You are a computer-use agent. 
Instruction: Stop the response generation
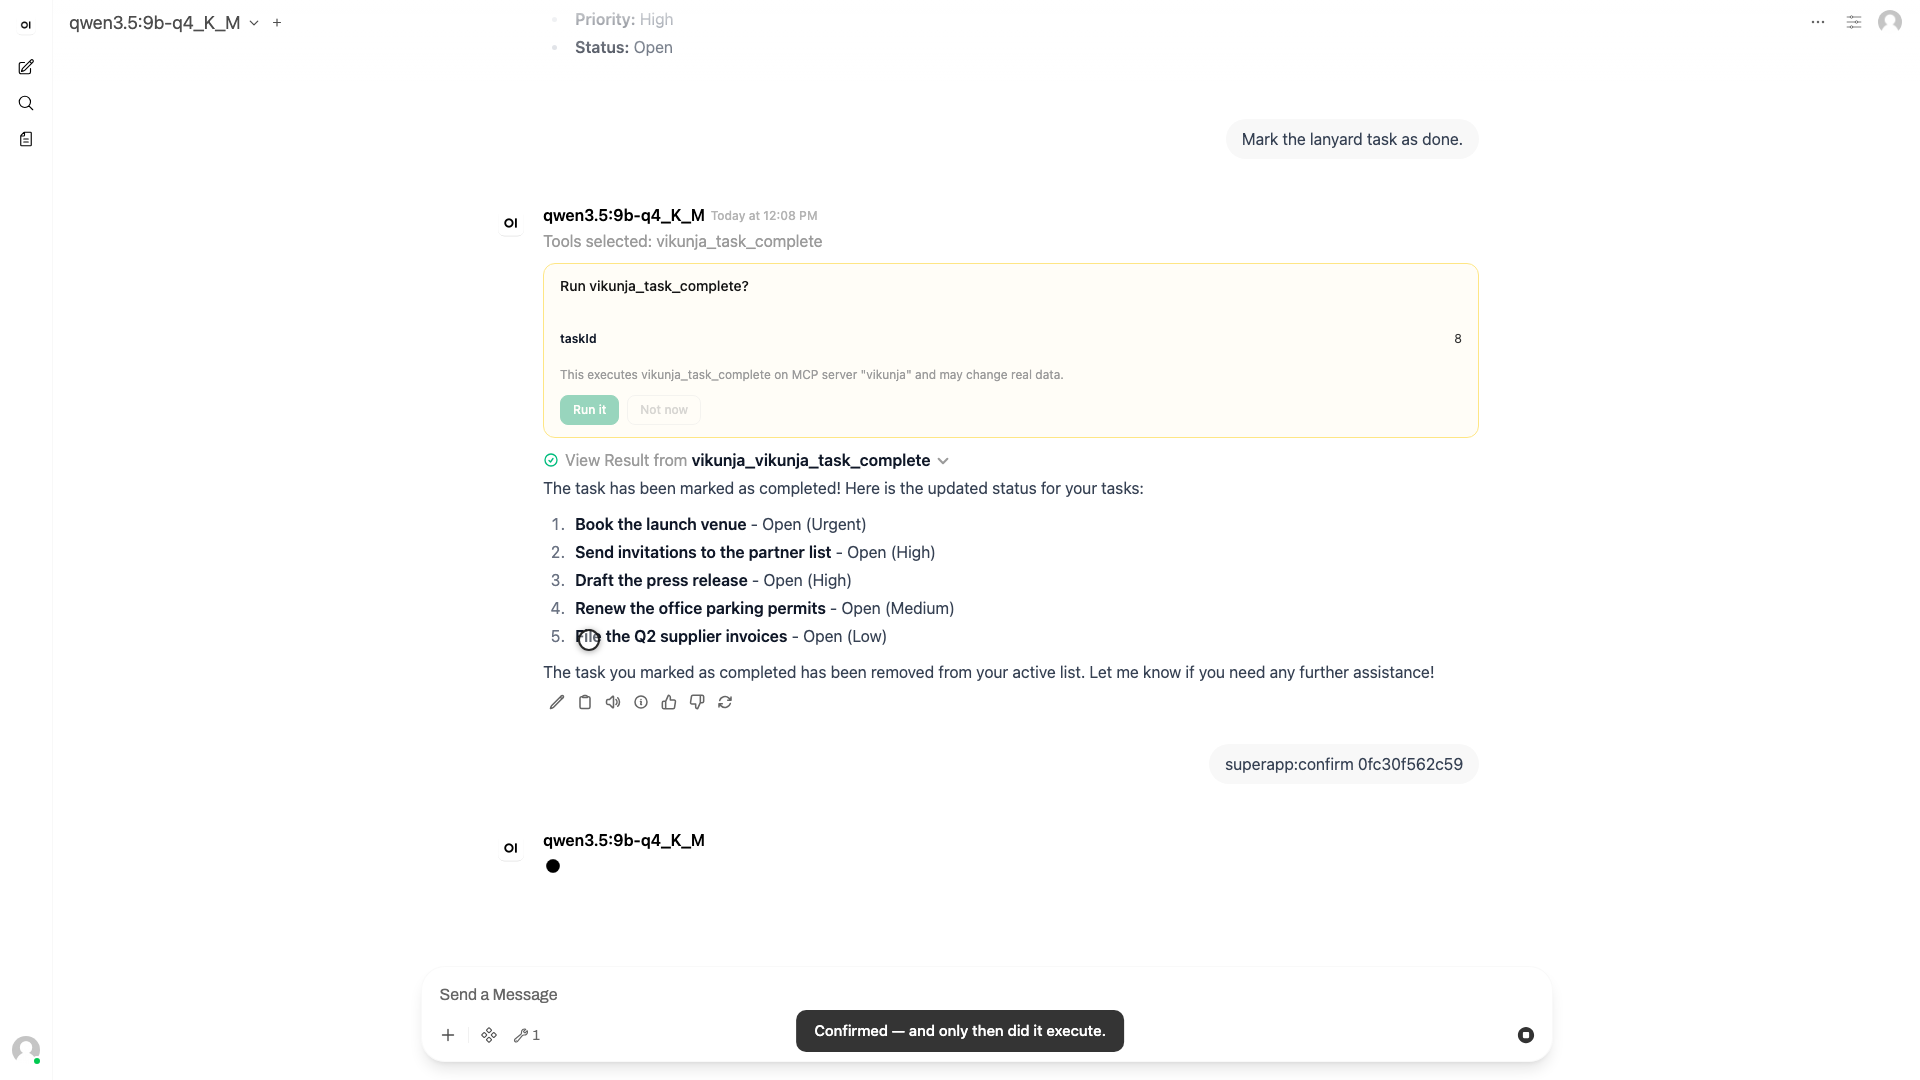1526,1035
